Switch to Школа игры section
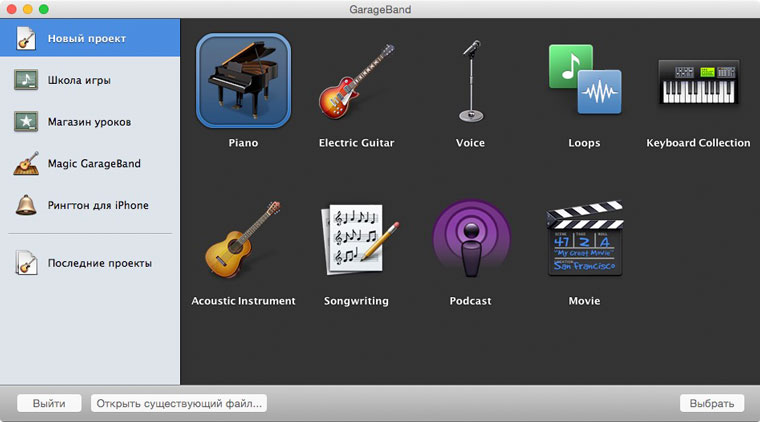The height and width of the screenshot is (422, 760). pyautogui.click(x=90, y=80)
